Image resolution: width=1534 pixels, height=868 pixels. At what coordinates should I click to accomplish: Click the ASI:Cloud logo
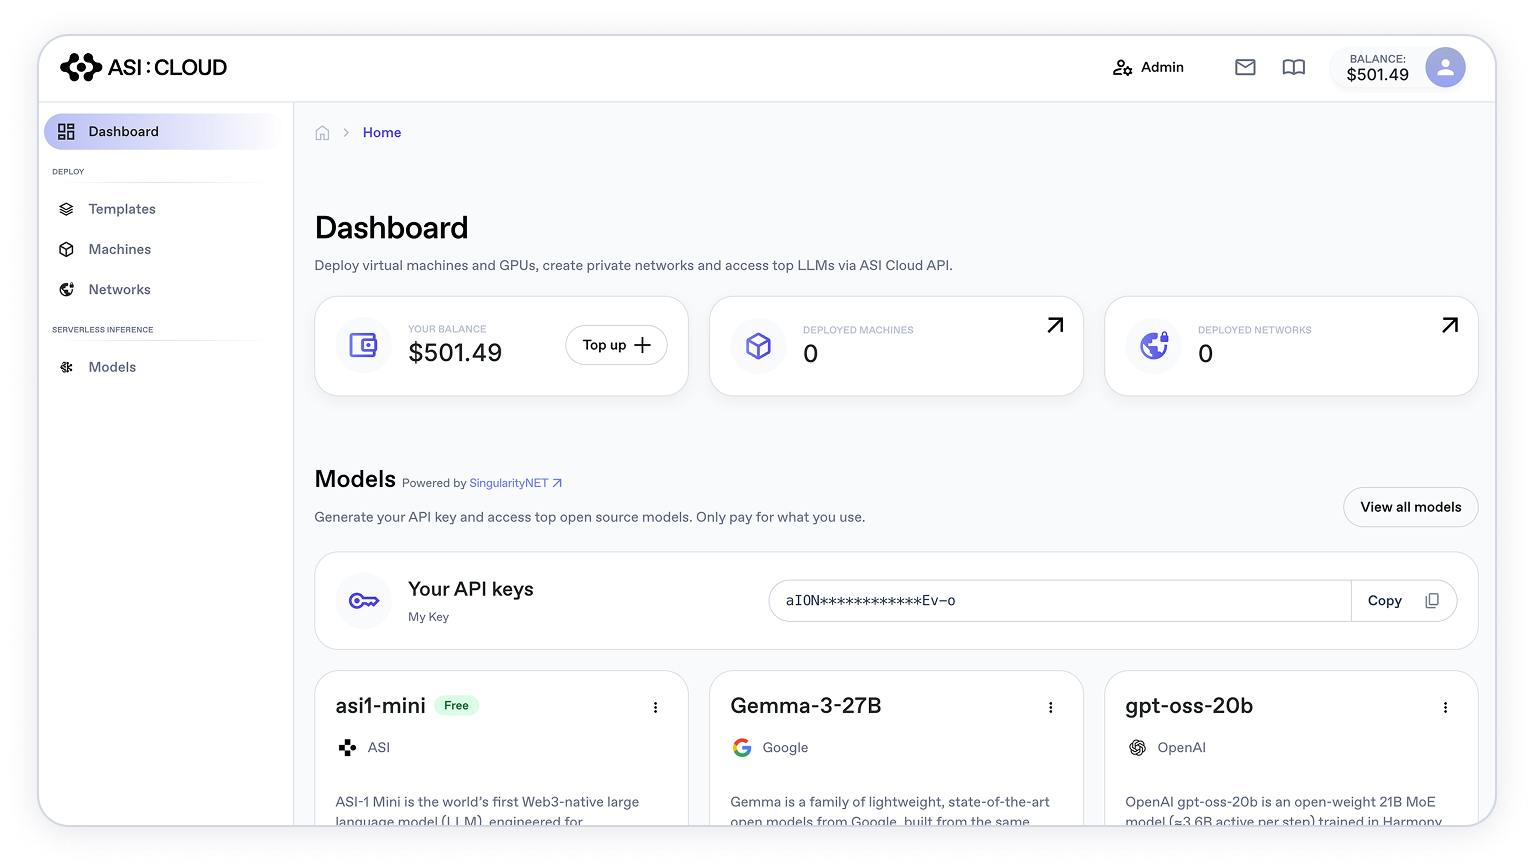[144, 67]
